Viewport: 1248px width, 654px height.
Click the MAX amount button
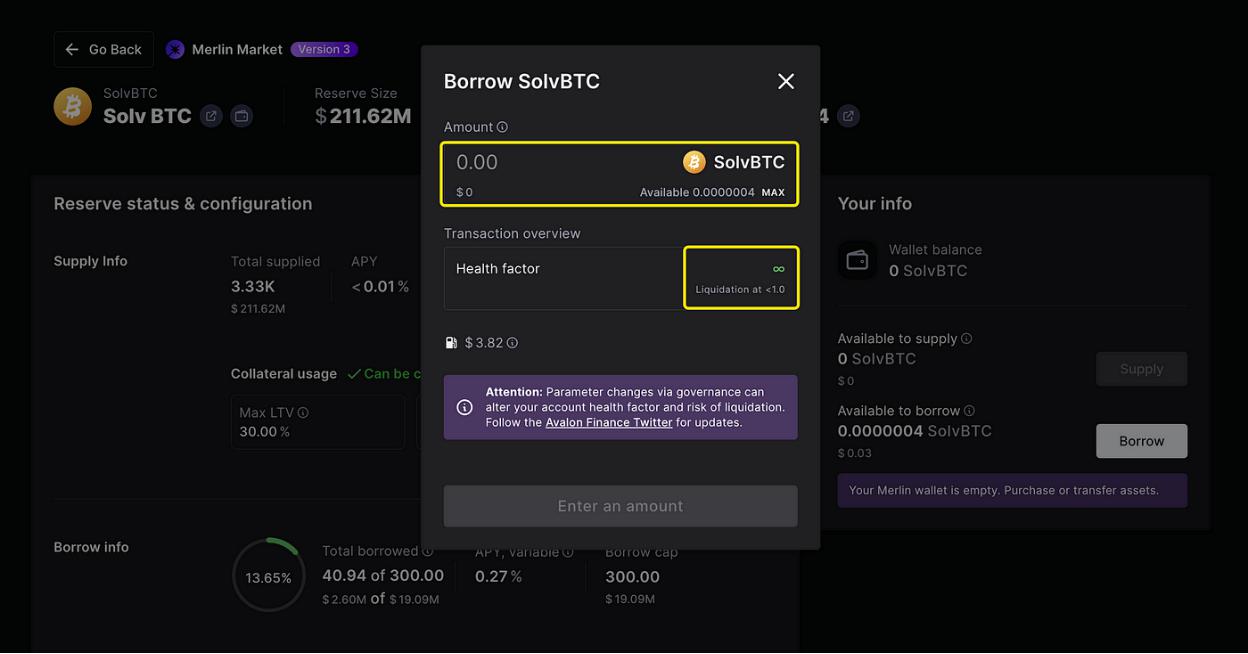[x=773, y=192]
